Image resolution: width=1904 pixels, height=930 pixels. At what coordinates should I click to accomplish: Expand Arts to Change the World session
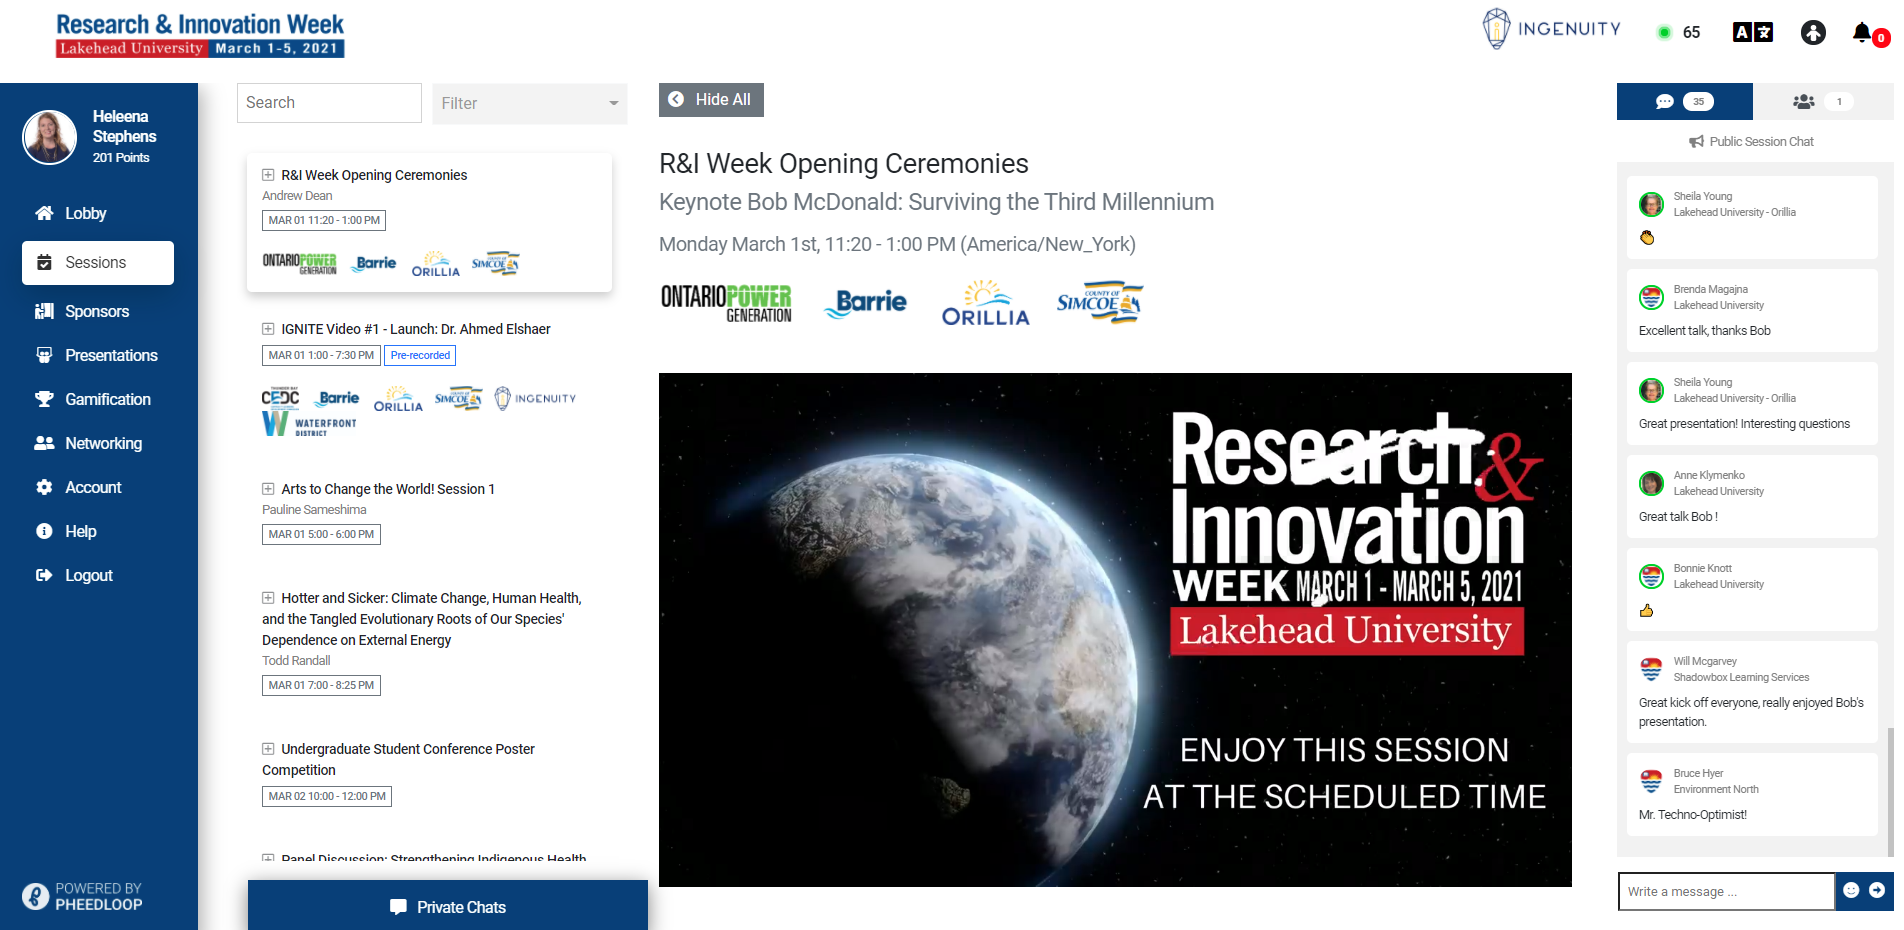pos(268,489)
